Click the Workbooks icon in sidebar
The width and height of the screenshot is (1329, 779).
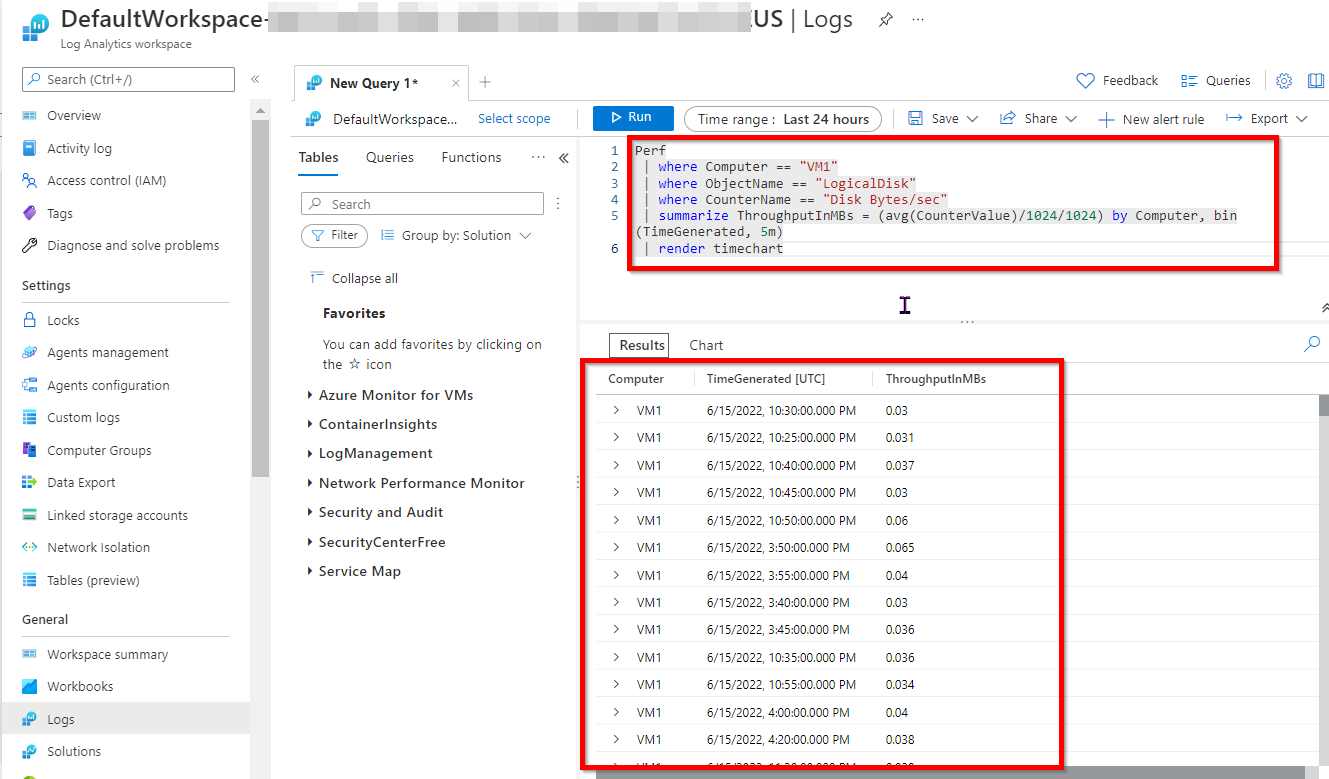[30, 687]
